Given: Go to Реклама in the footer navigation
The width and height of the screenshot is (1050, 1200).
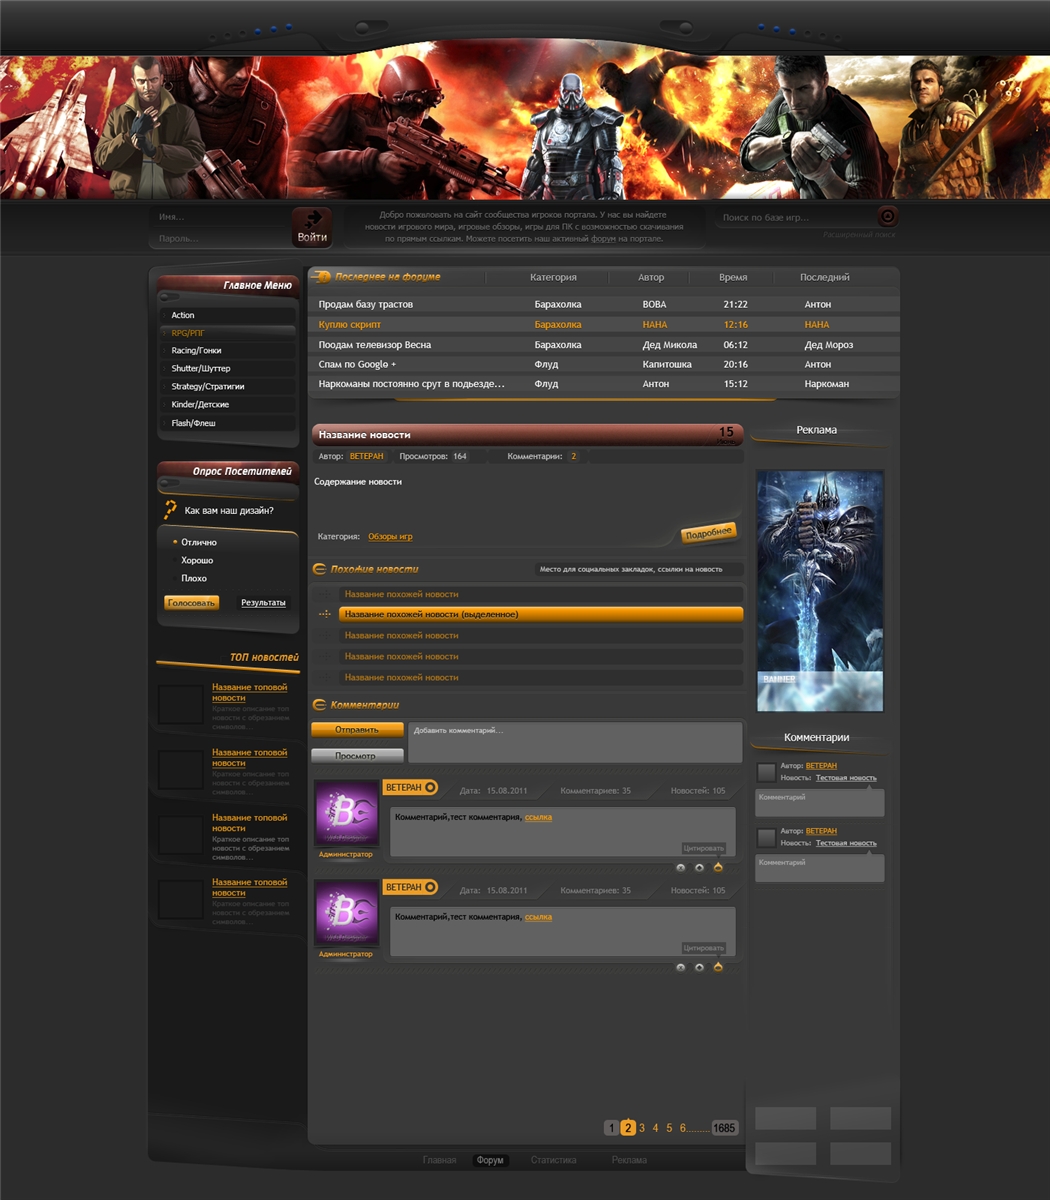Looking at the screenshot, I should pyautogui.click(x=629, y=1160).
